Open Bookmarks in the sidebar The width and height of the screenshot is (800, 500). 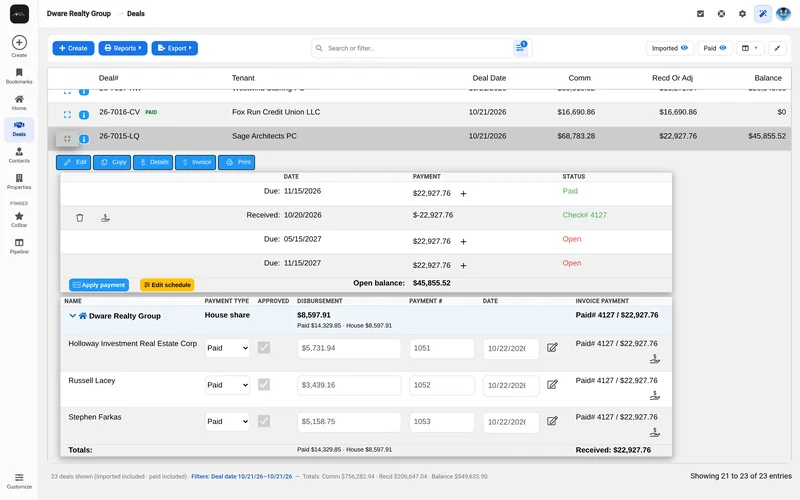point(19,76)
